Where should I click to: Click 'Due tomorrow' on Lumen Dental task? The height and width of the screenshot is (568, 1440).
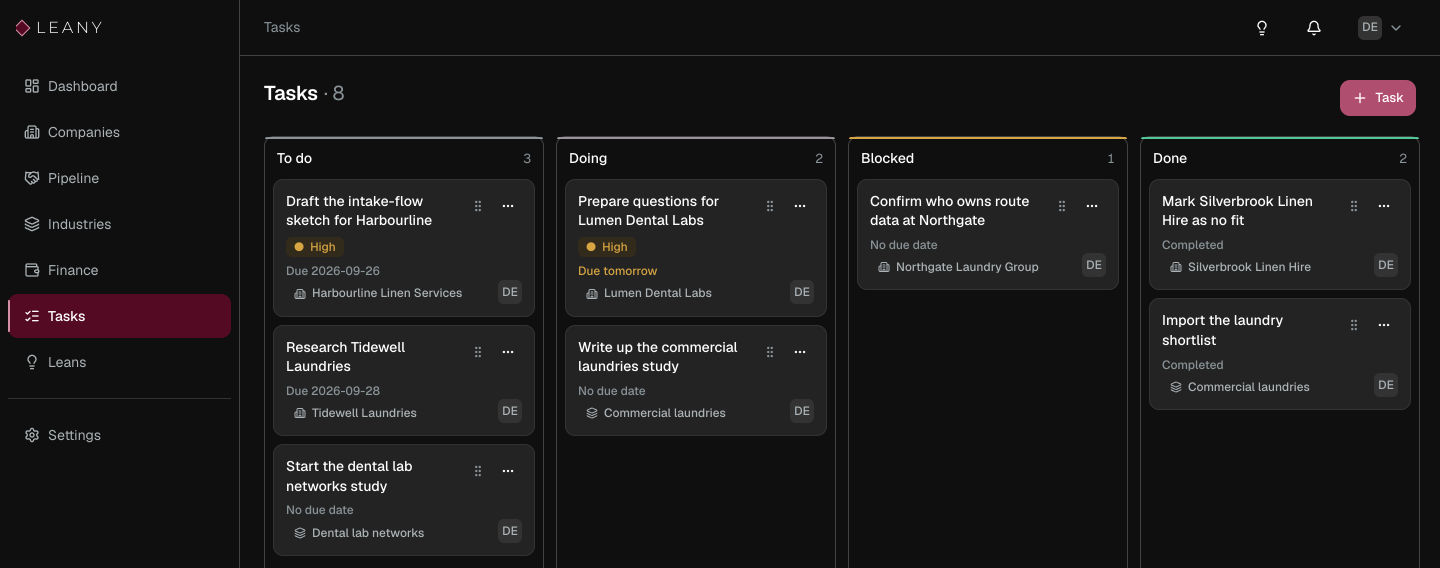(618, 271)
